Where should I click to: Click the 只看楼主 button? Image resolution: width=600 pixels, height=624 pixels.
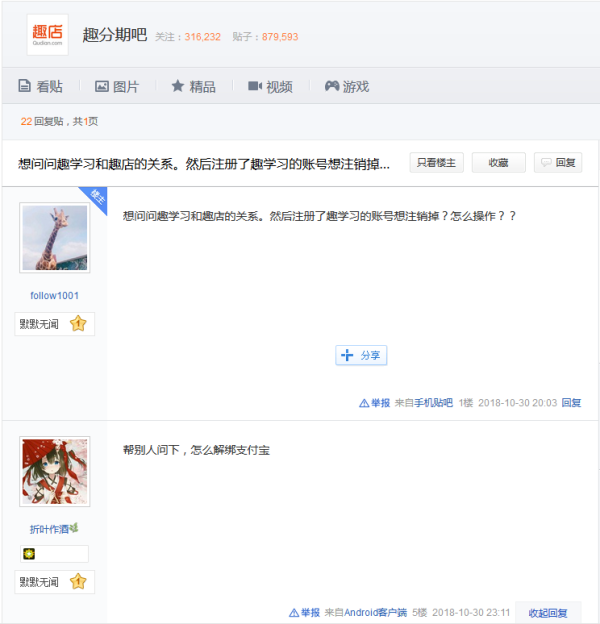[x=436, y=162]
